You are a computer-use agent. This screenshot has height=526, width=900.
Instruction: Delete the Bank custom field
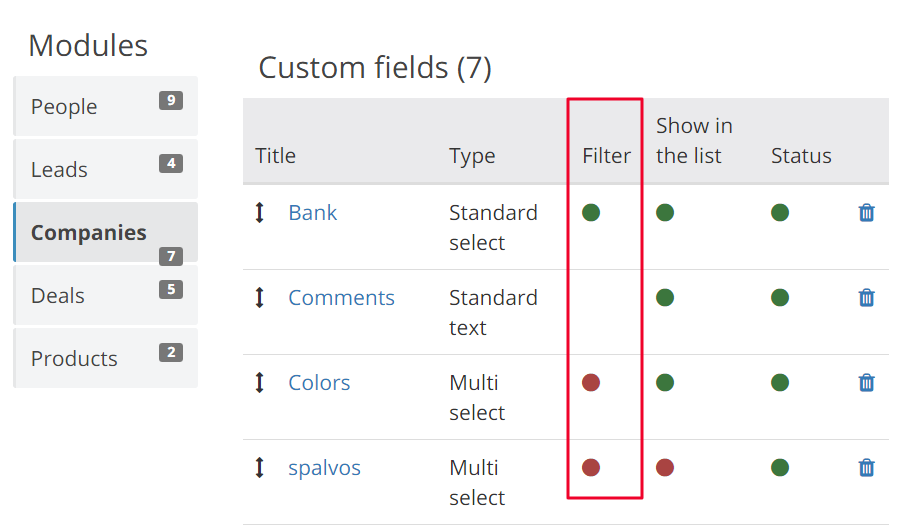pos(866,212)
